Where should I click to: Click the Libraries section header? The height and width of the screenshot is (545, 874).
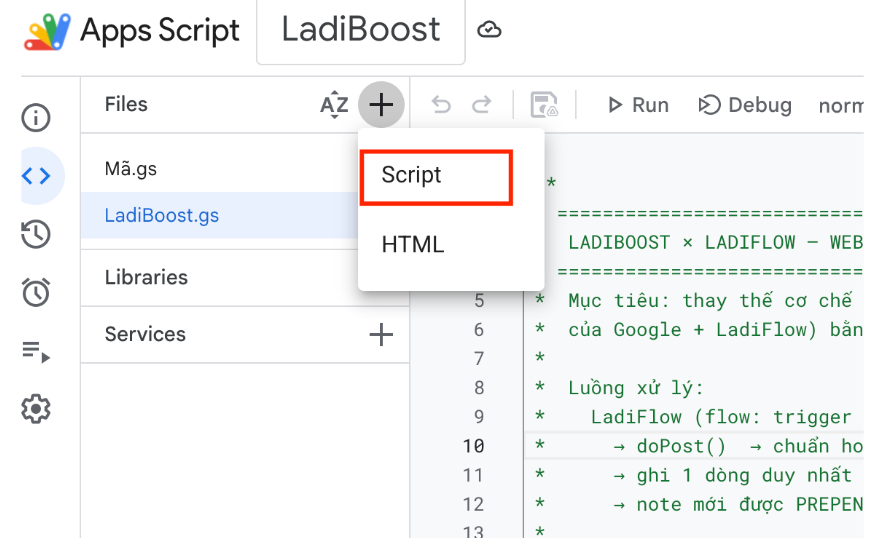click(x=146, y=278)
